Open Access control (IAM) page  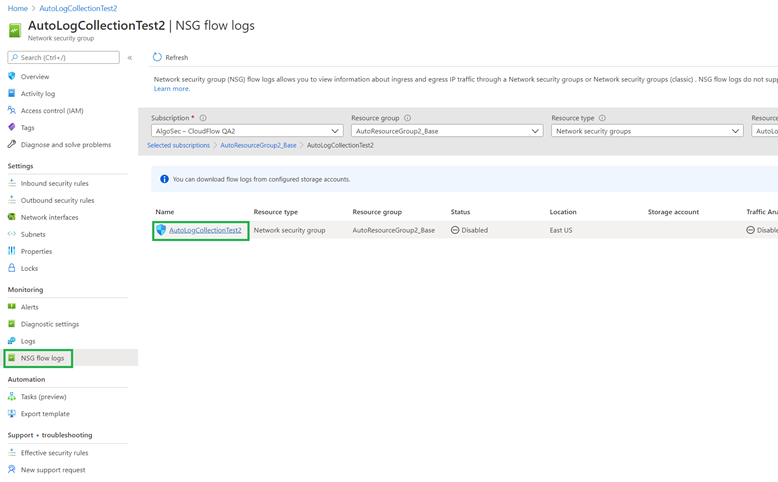pyautogui.click(x=52, y=111)
